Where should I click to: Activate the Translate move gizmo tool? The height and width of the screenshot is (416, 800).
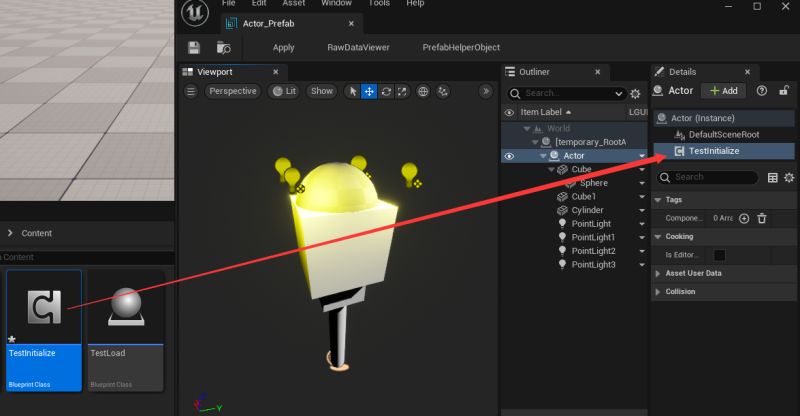coord(369,91)
